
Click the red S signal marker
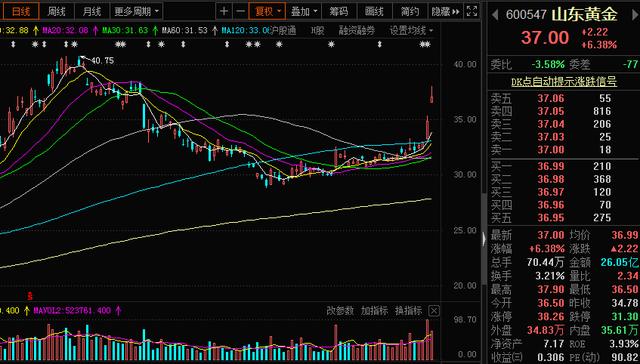pos(29,295)
